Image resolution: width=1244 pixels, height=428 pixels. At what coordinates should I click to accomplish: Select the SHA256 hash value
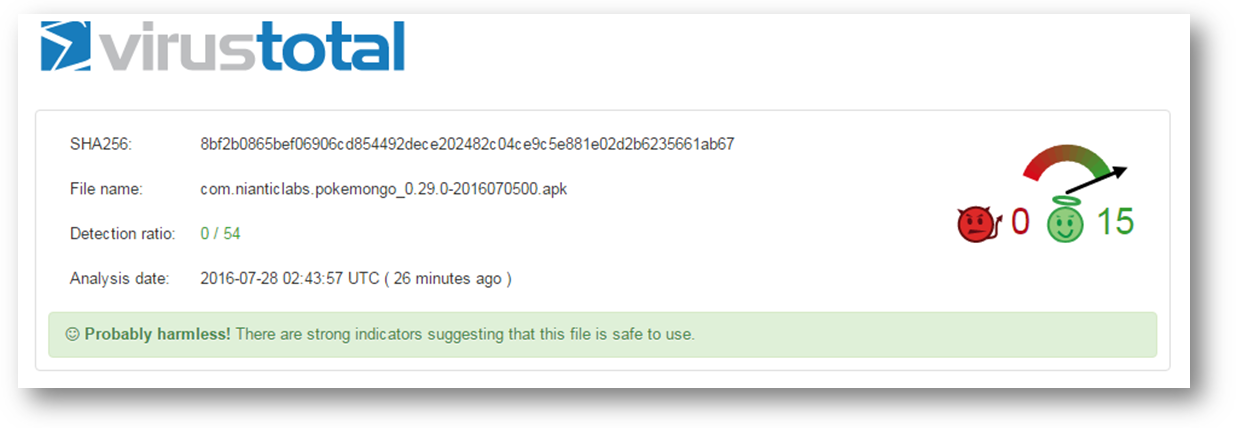point(467,144)
